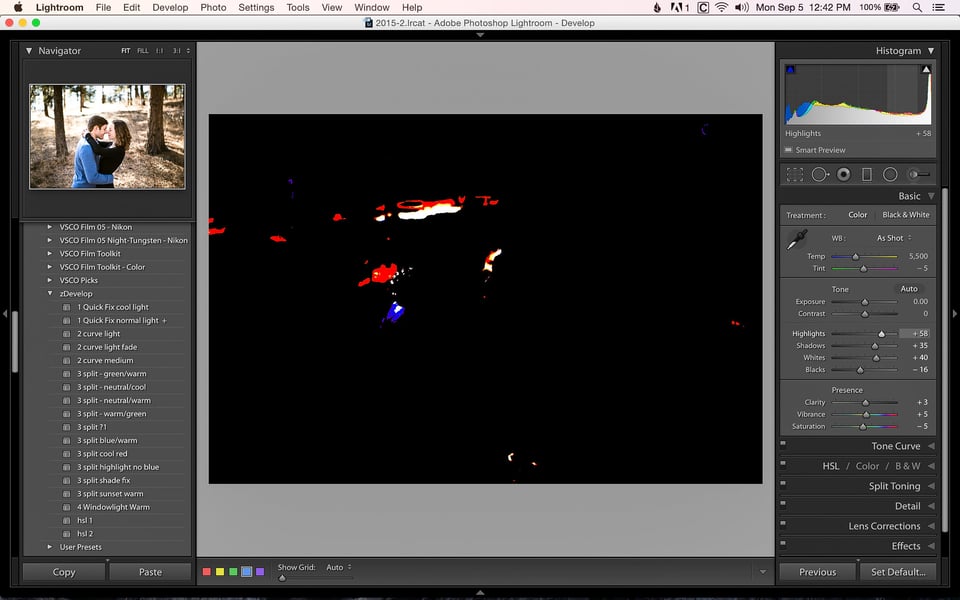Select the Adjustment Brush tool
This screenshot has width=960, height=600.
point(919,175)
